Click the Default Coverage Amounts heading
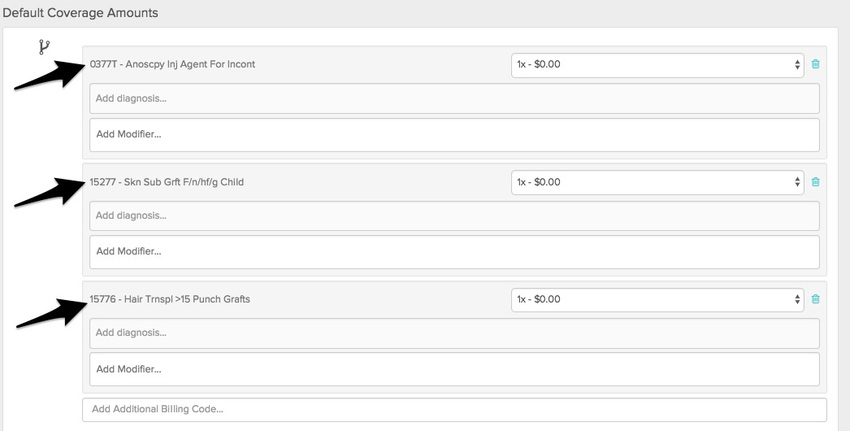 (80, 13)
